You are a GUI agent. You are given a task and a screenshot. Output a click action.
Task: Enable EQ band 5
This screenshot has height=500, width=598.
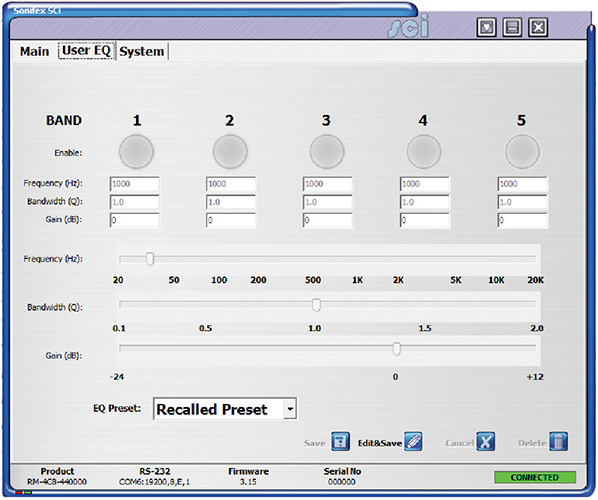point(522,151)
